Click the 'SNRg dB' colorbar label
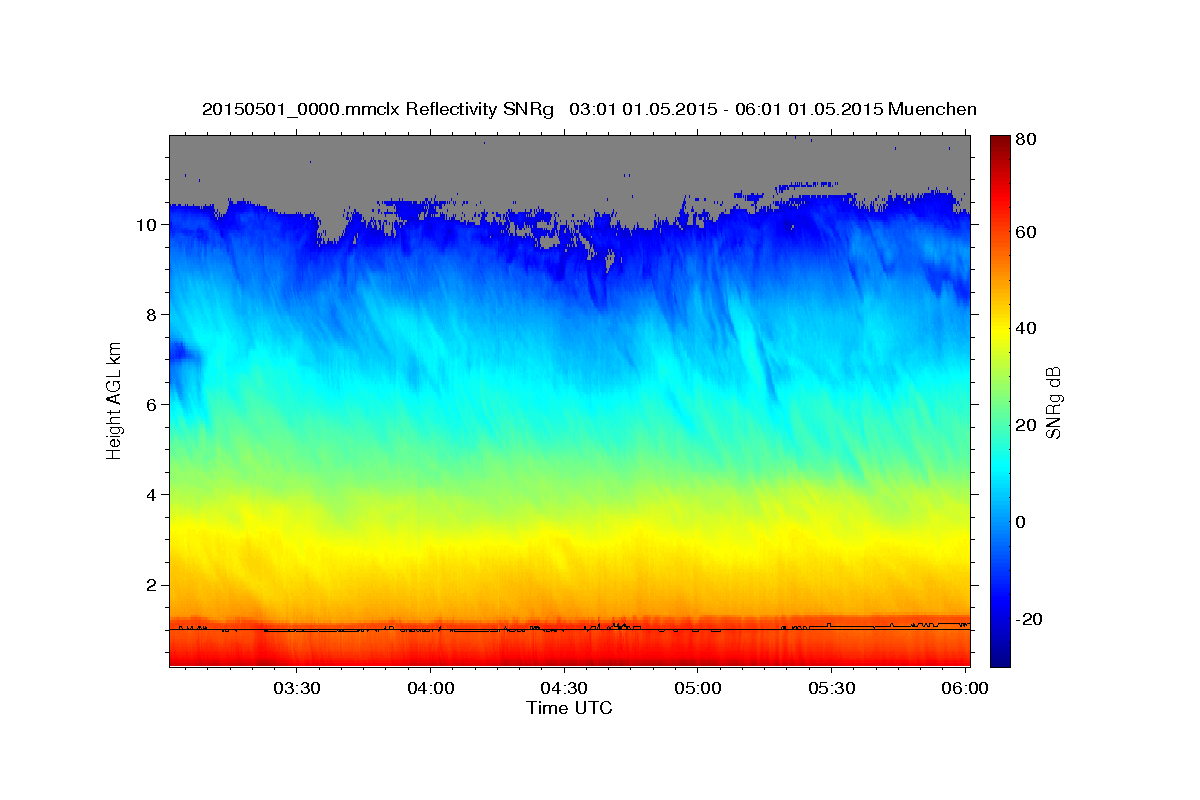Screen dimensions: 1200x800 coord(1053,402)
